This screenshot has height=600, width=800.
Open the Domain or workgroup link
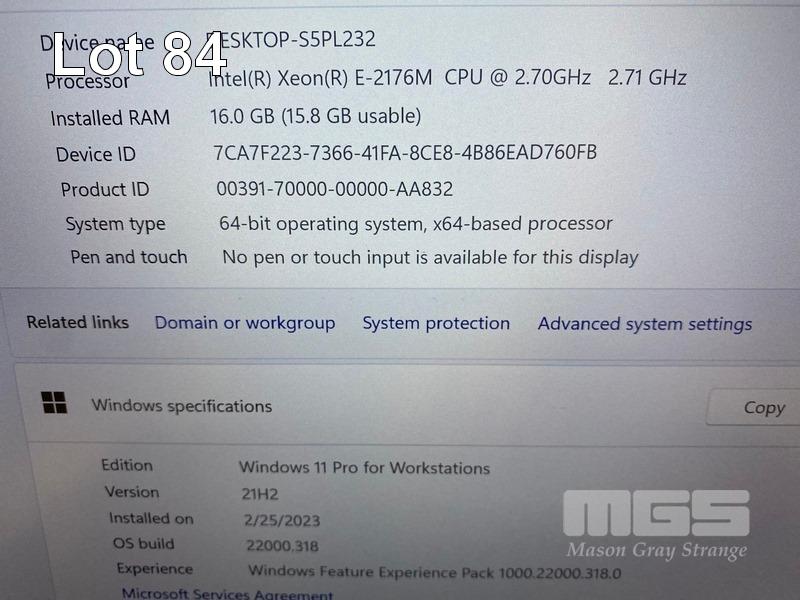245,323
